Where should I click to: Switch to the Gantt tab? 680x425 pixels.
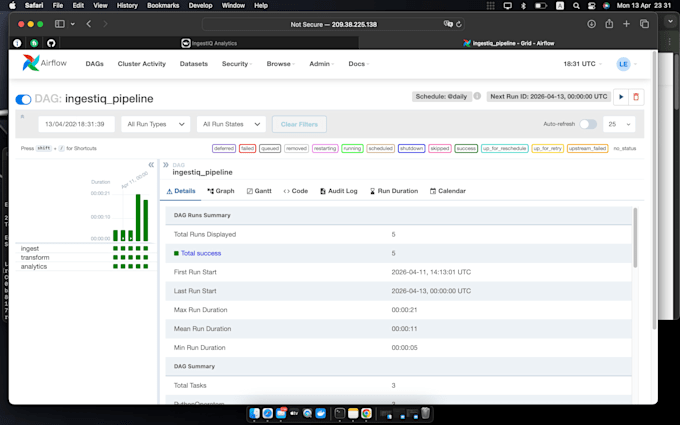(x=259, y=191)
